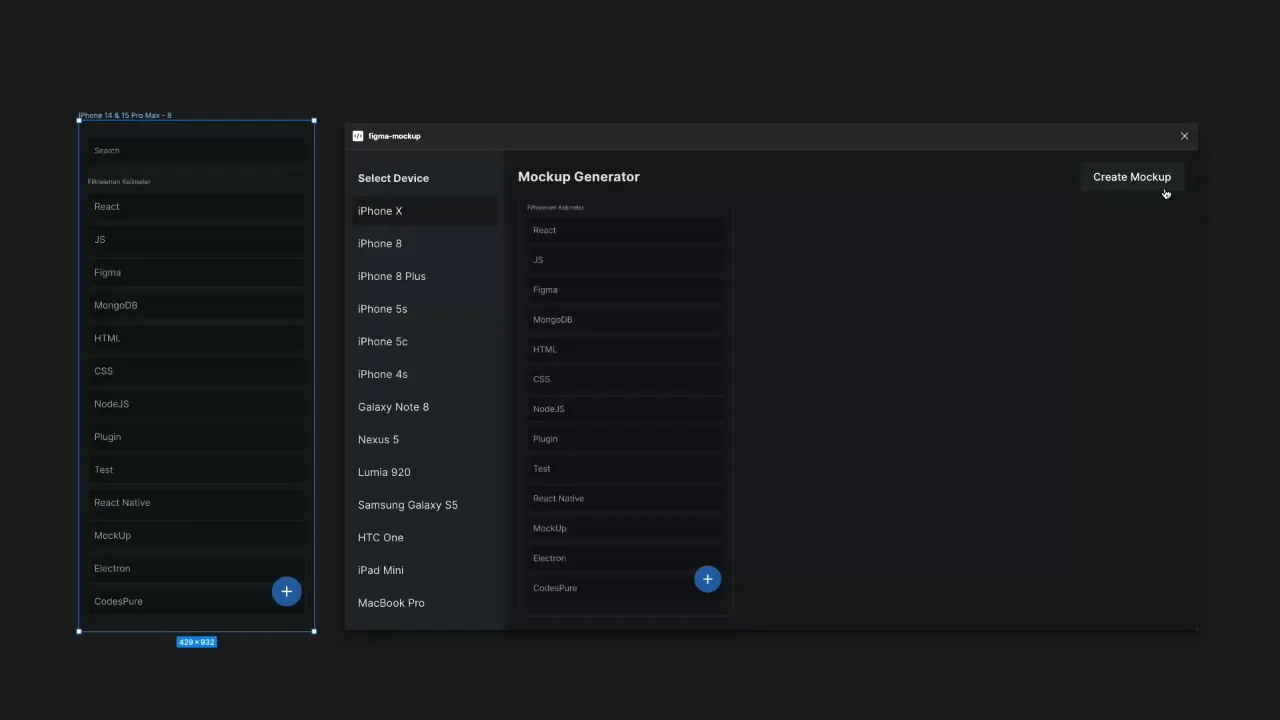Image resolution: width=1280 pixels, height=720 pixels.
Task: Click the Search field in canvas frame
Action: [196, 151]
